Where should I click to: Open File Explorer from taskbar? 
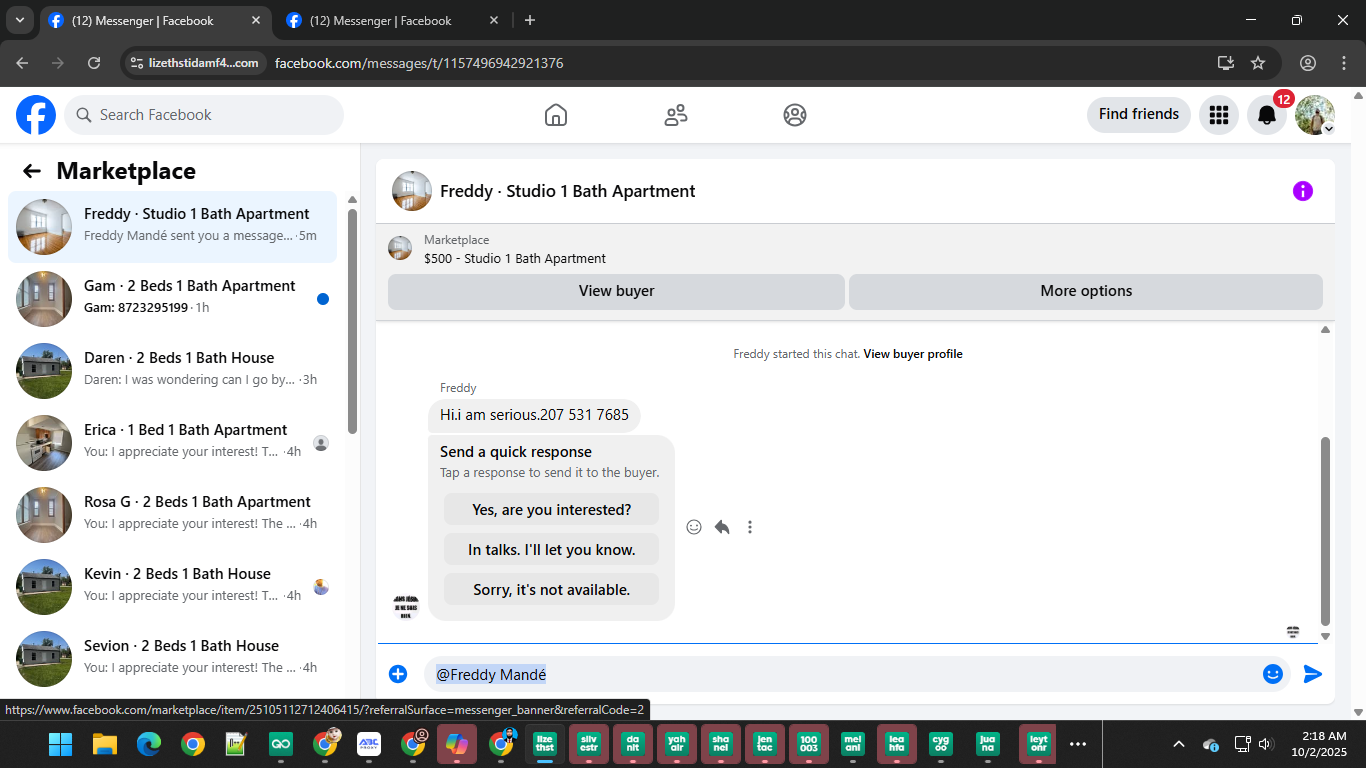pyautogui.click(x=105, y=744)
